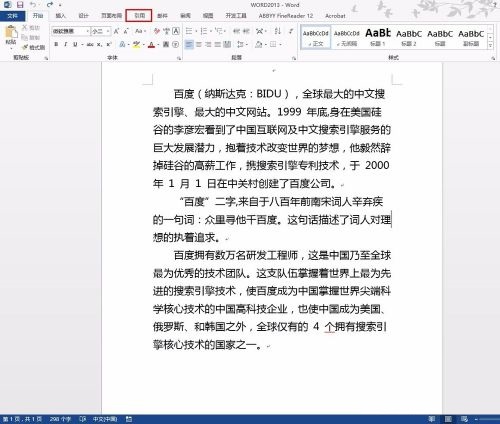
Task: Apply text effects to the selection
Action: point(122,44)
